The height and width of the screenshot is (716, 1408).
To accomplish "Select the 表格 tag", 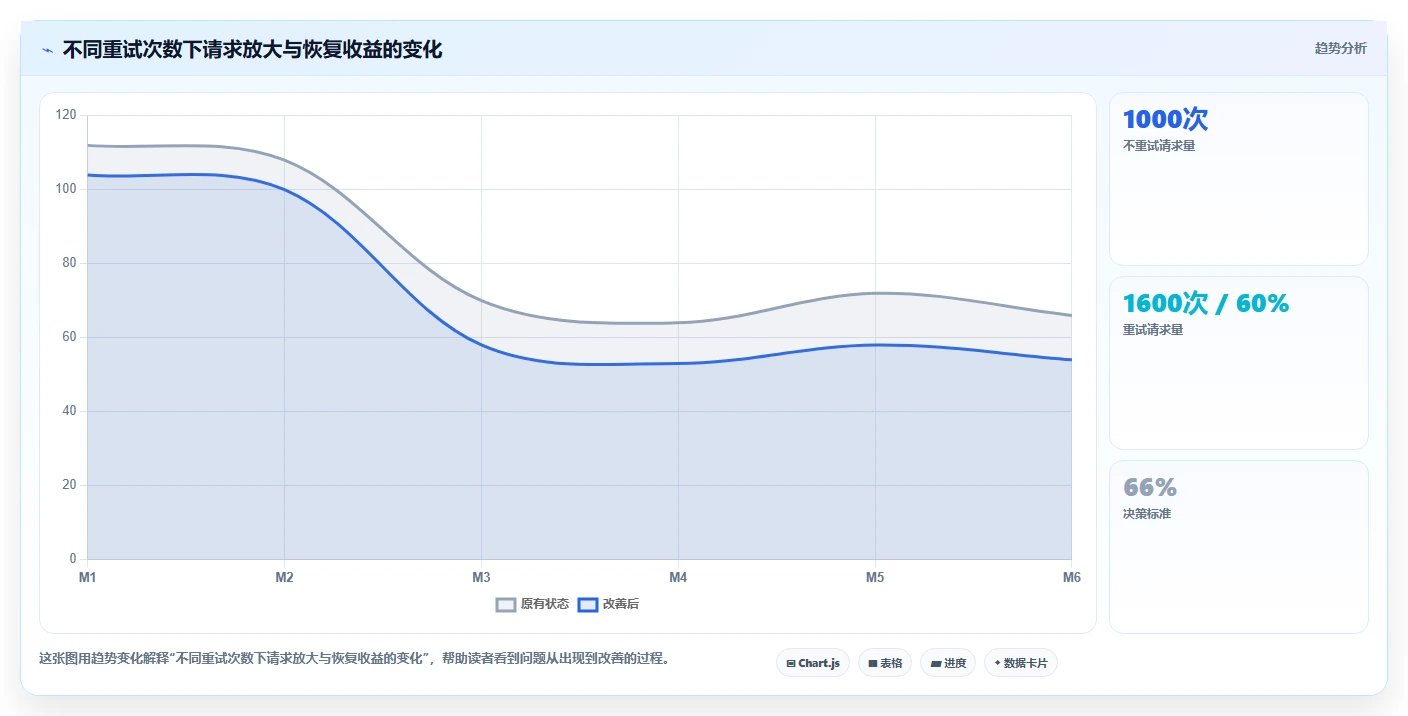I will coord(885,663).
